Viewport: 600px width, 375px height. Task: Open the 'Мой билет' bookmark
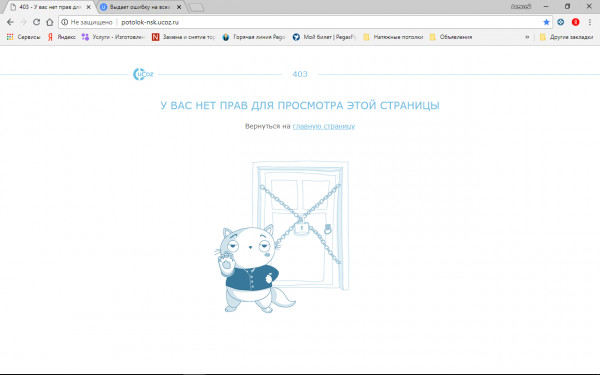pyautogui.click(x=324, y=37)
